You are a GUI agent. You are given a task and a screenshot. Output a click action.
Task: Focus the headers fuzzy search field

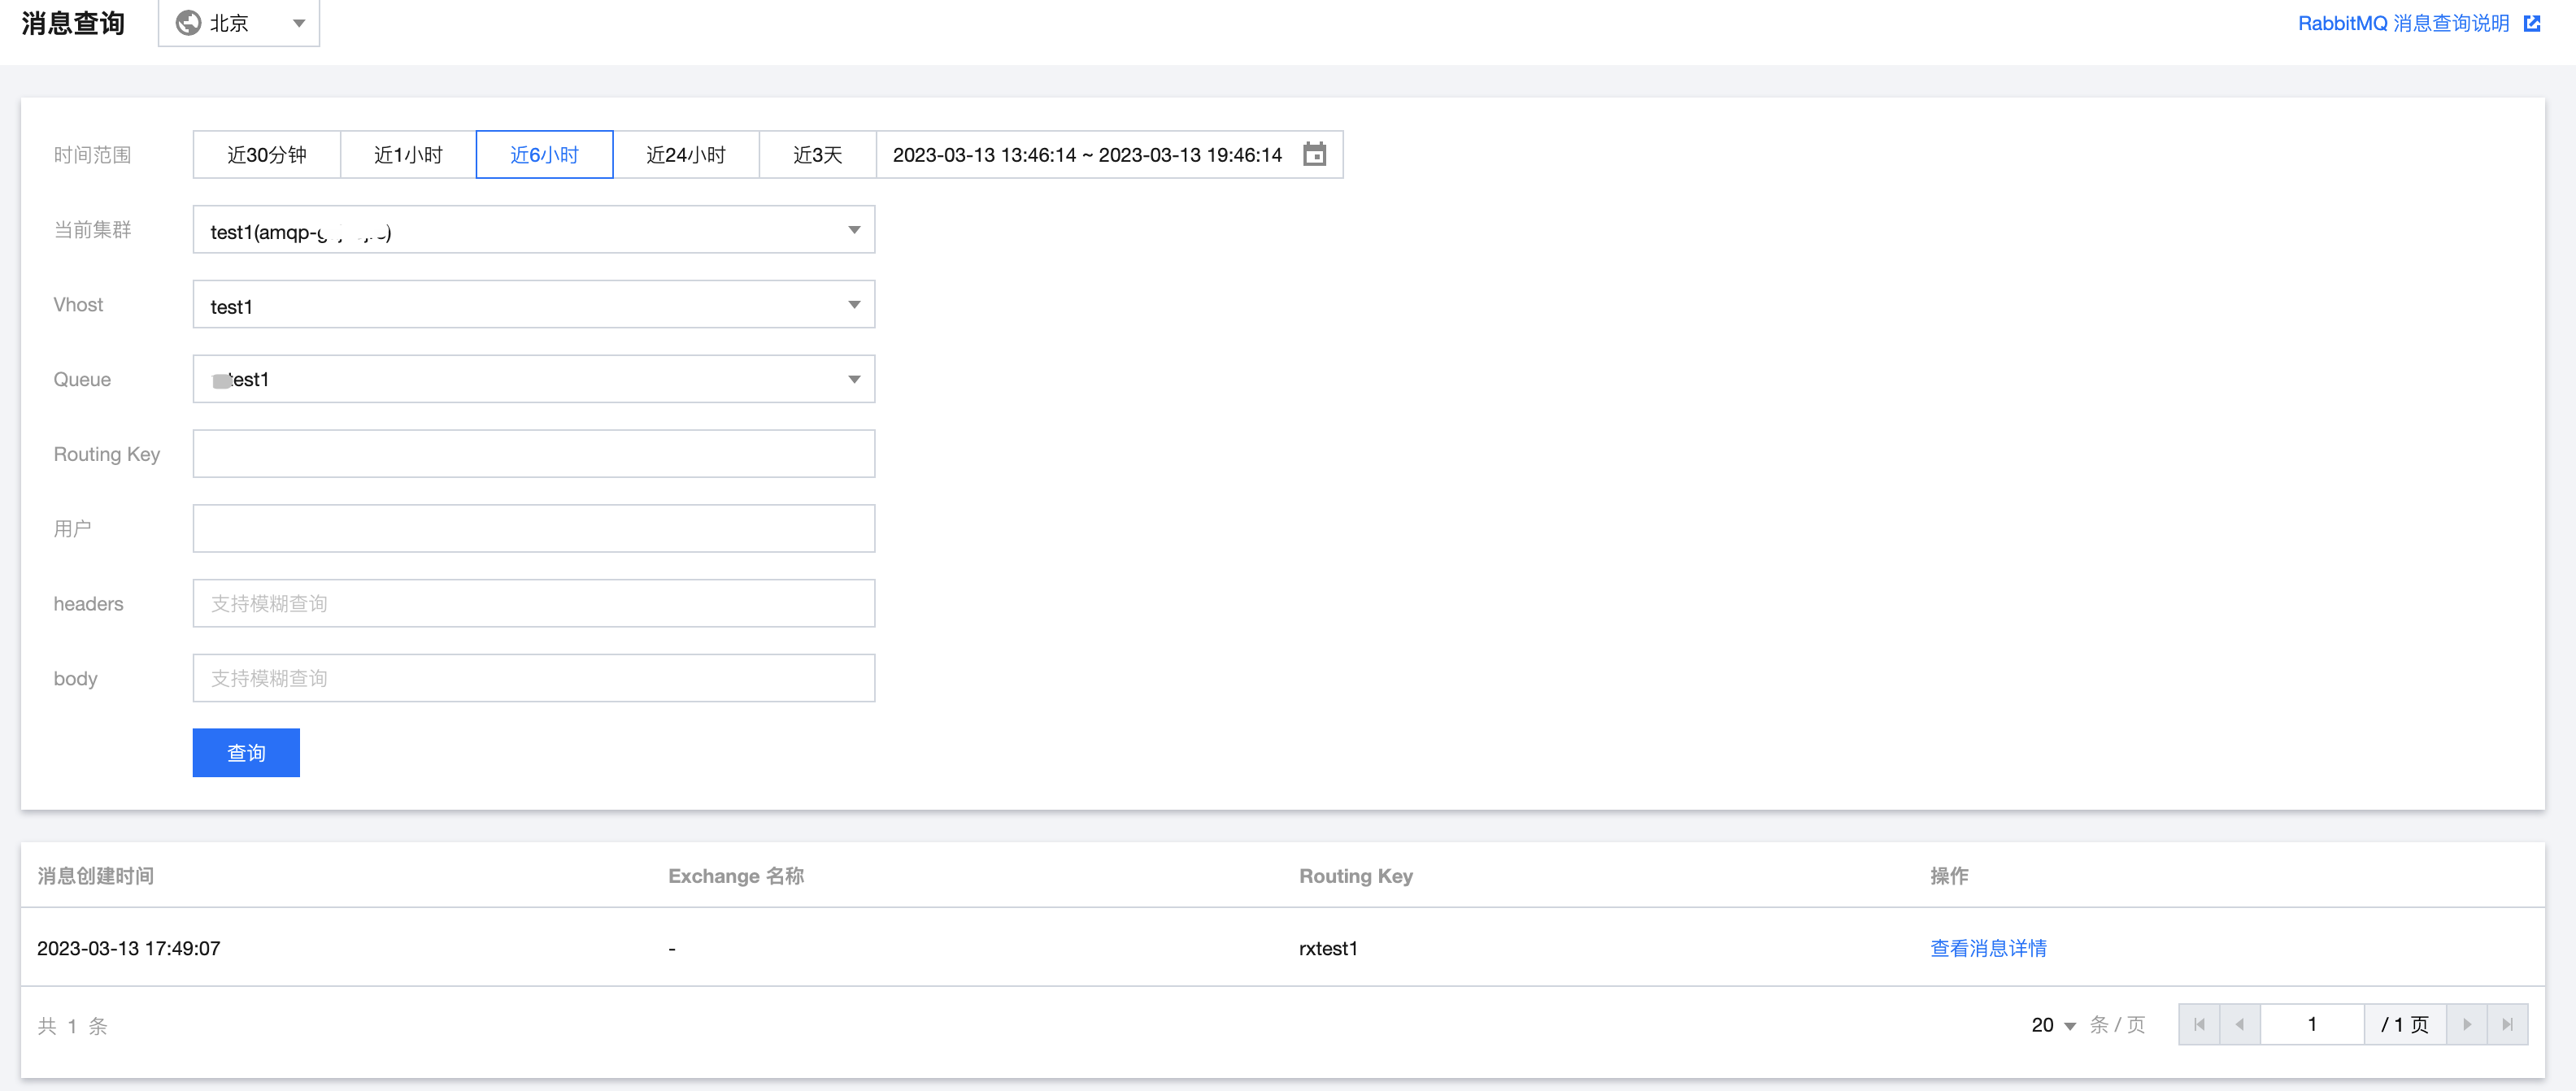click(x=534, y=603)
